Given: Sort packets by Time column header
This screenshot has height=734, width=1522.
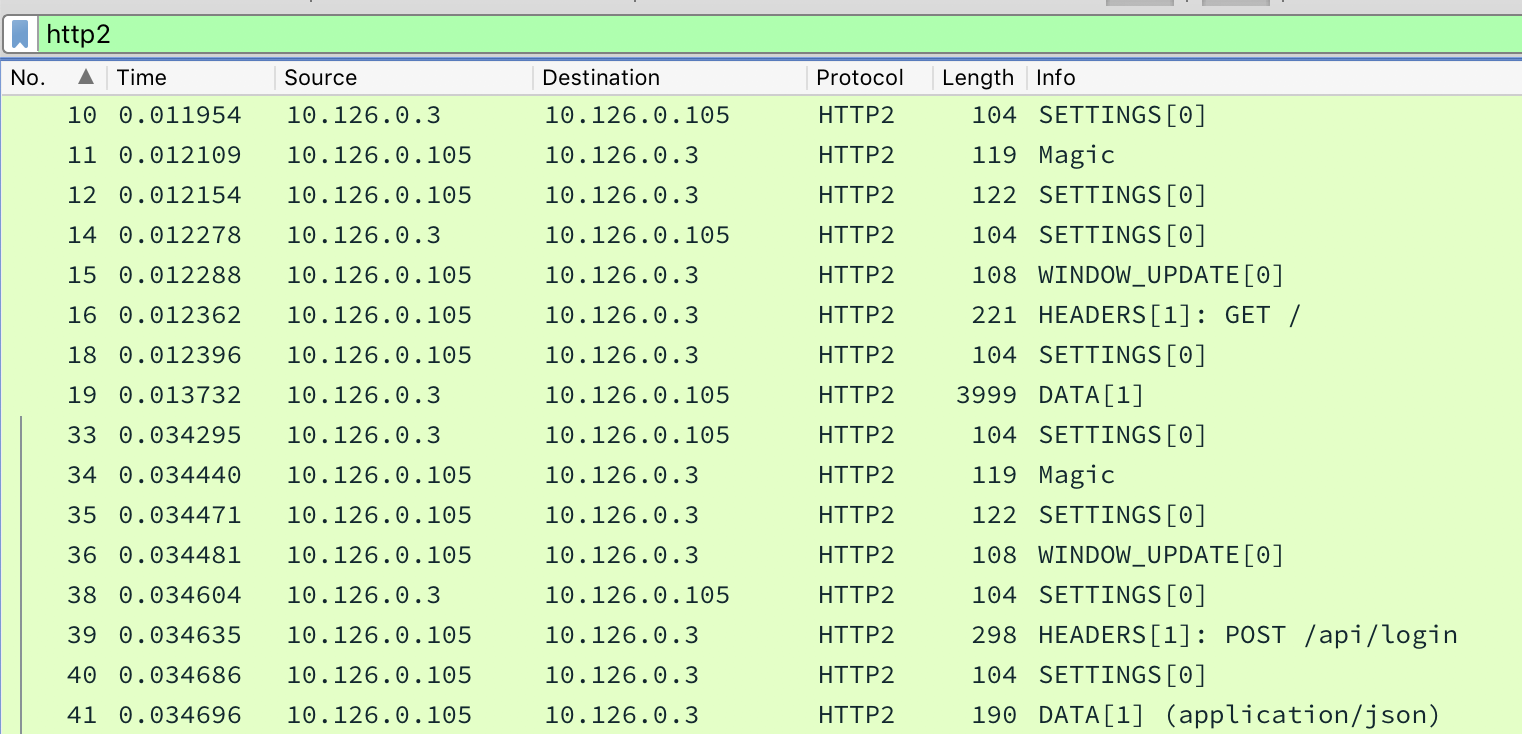Looking at the screenshot, I should [190, 78].
